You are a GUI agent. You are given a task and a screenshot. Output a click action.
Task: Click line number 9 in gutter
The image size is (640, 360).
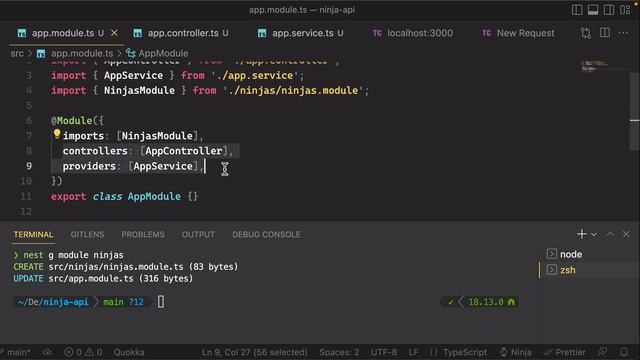(x=29, y=166)
